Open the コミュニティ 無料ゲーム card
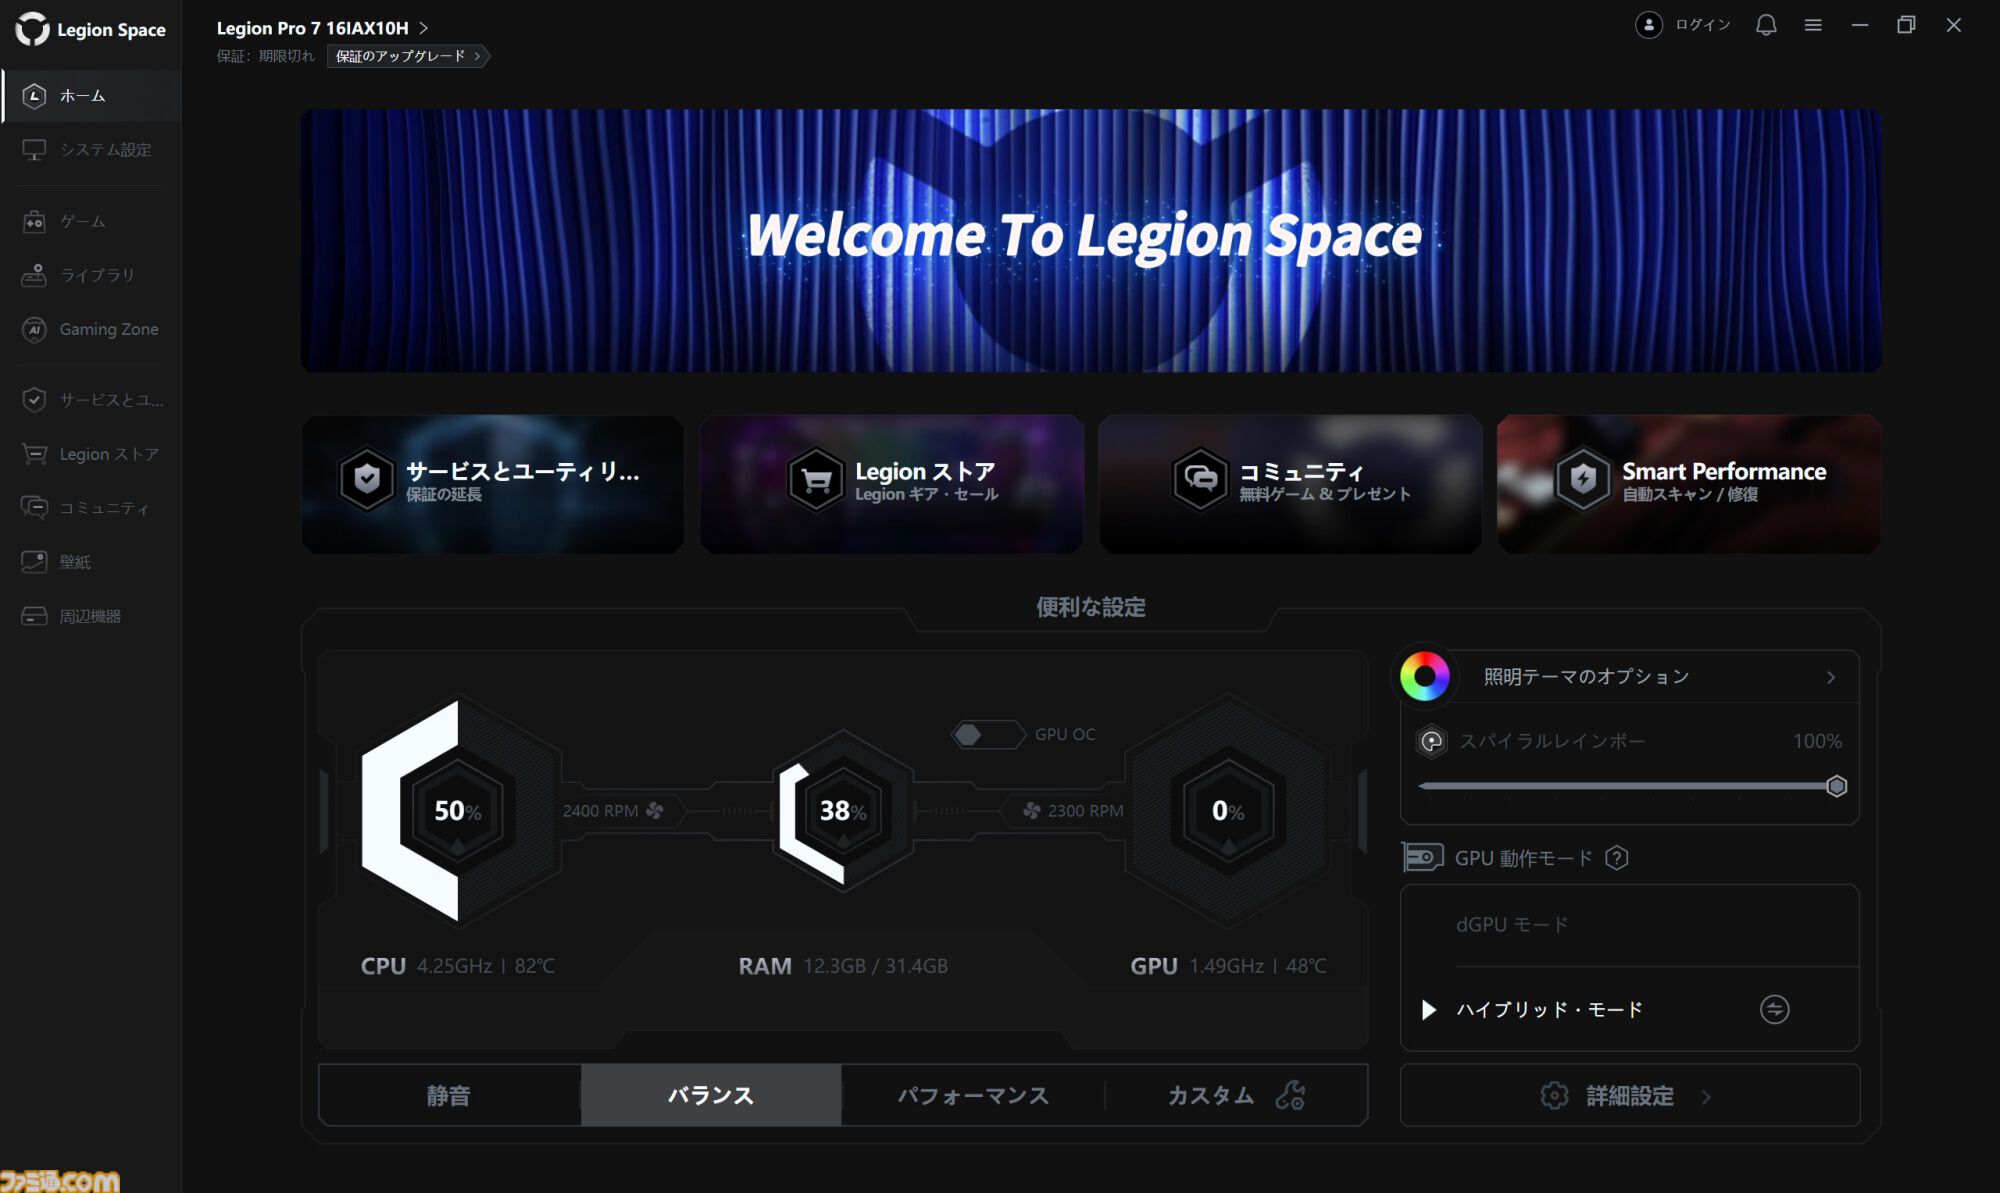This screenshot has height=1193, width=2000. point(1290,484)
